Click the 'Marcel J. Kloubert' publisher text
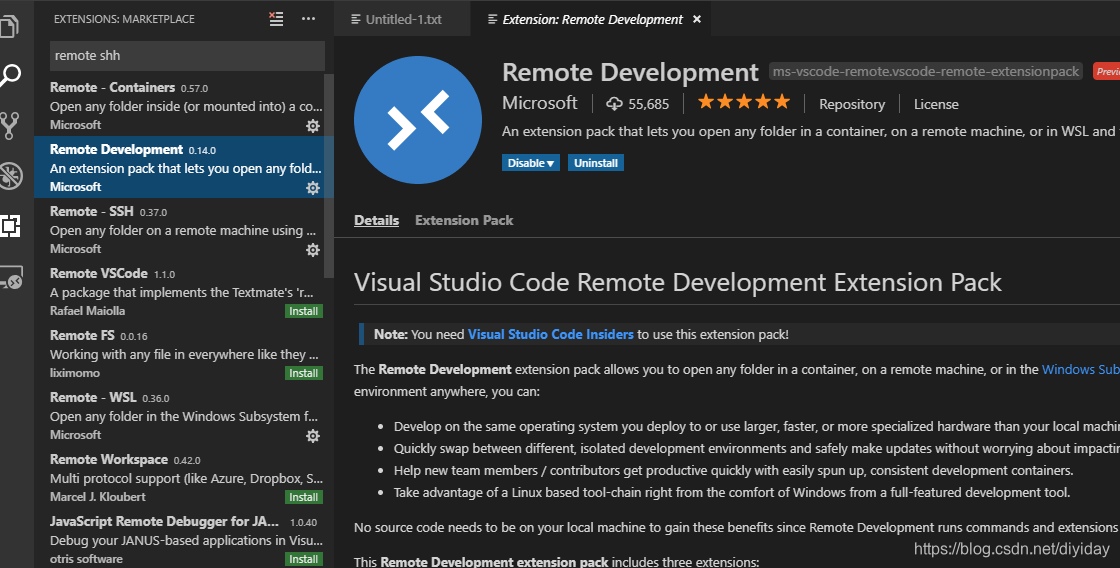 pos(98,497)
